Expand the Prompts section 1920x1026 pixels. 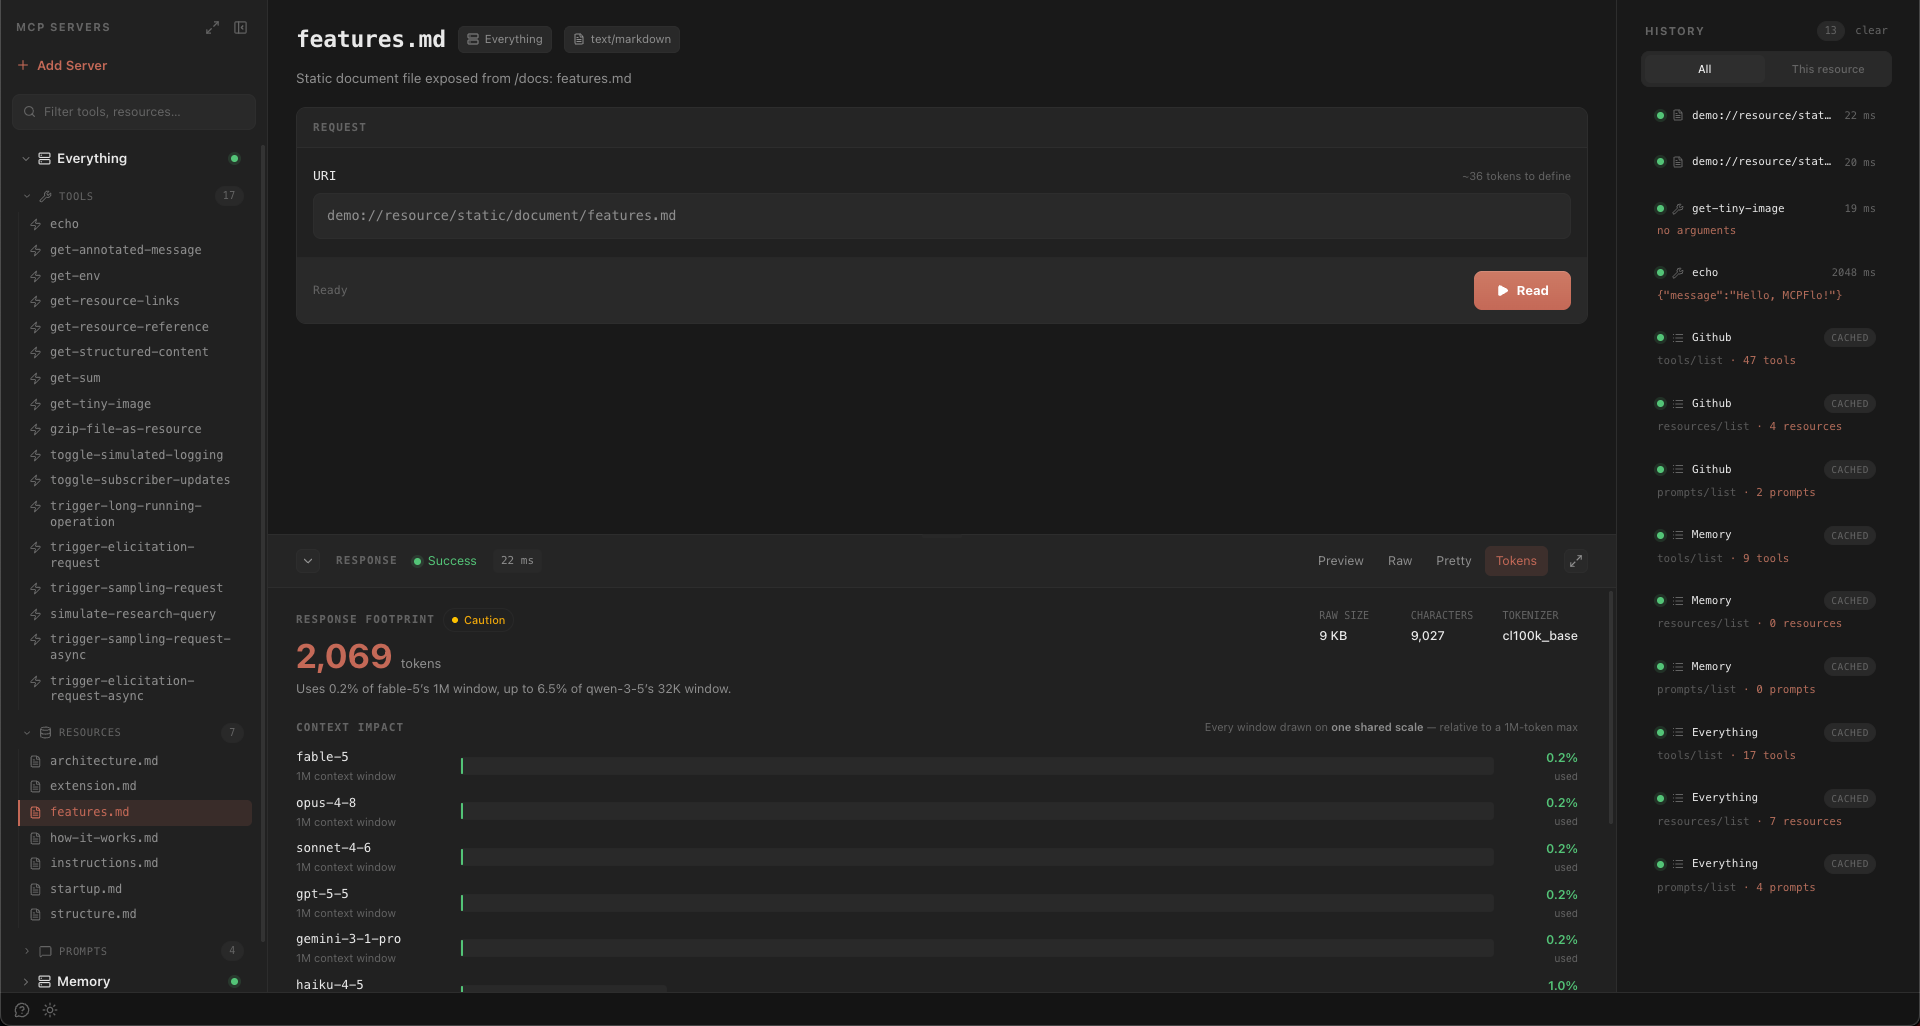pyautogui.click(x=27, y=952)
